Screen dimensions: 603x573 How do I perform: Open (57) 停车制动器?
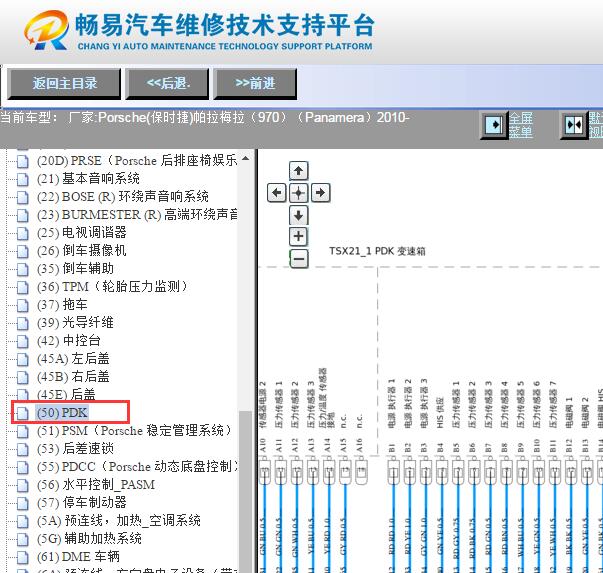pyautogui.click(x=82, y=502)
